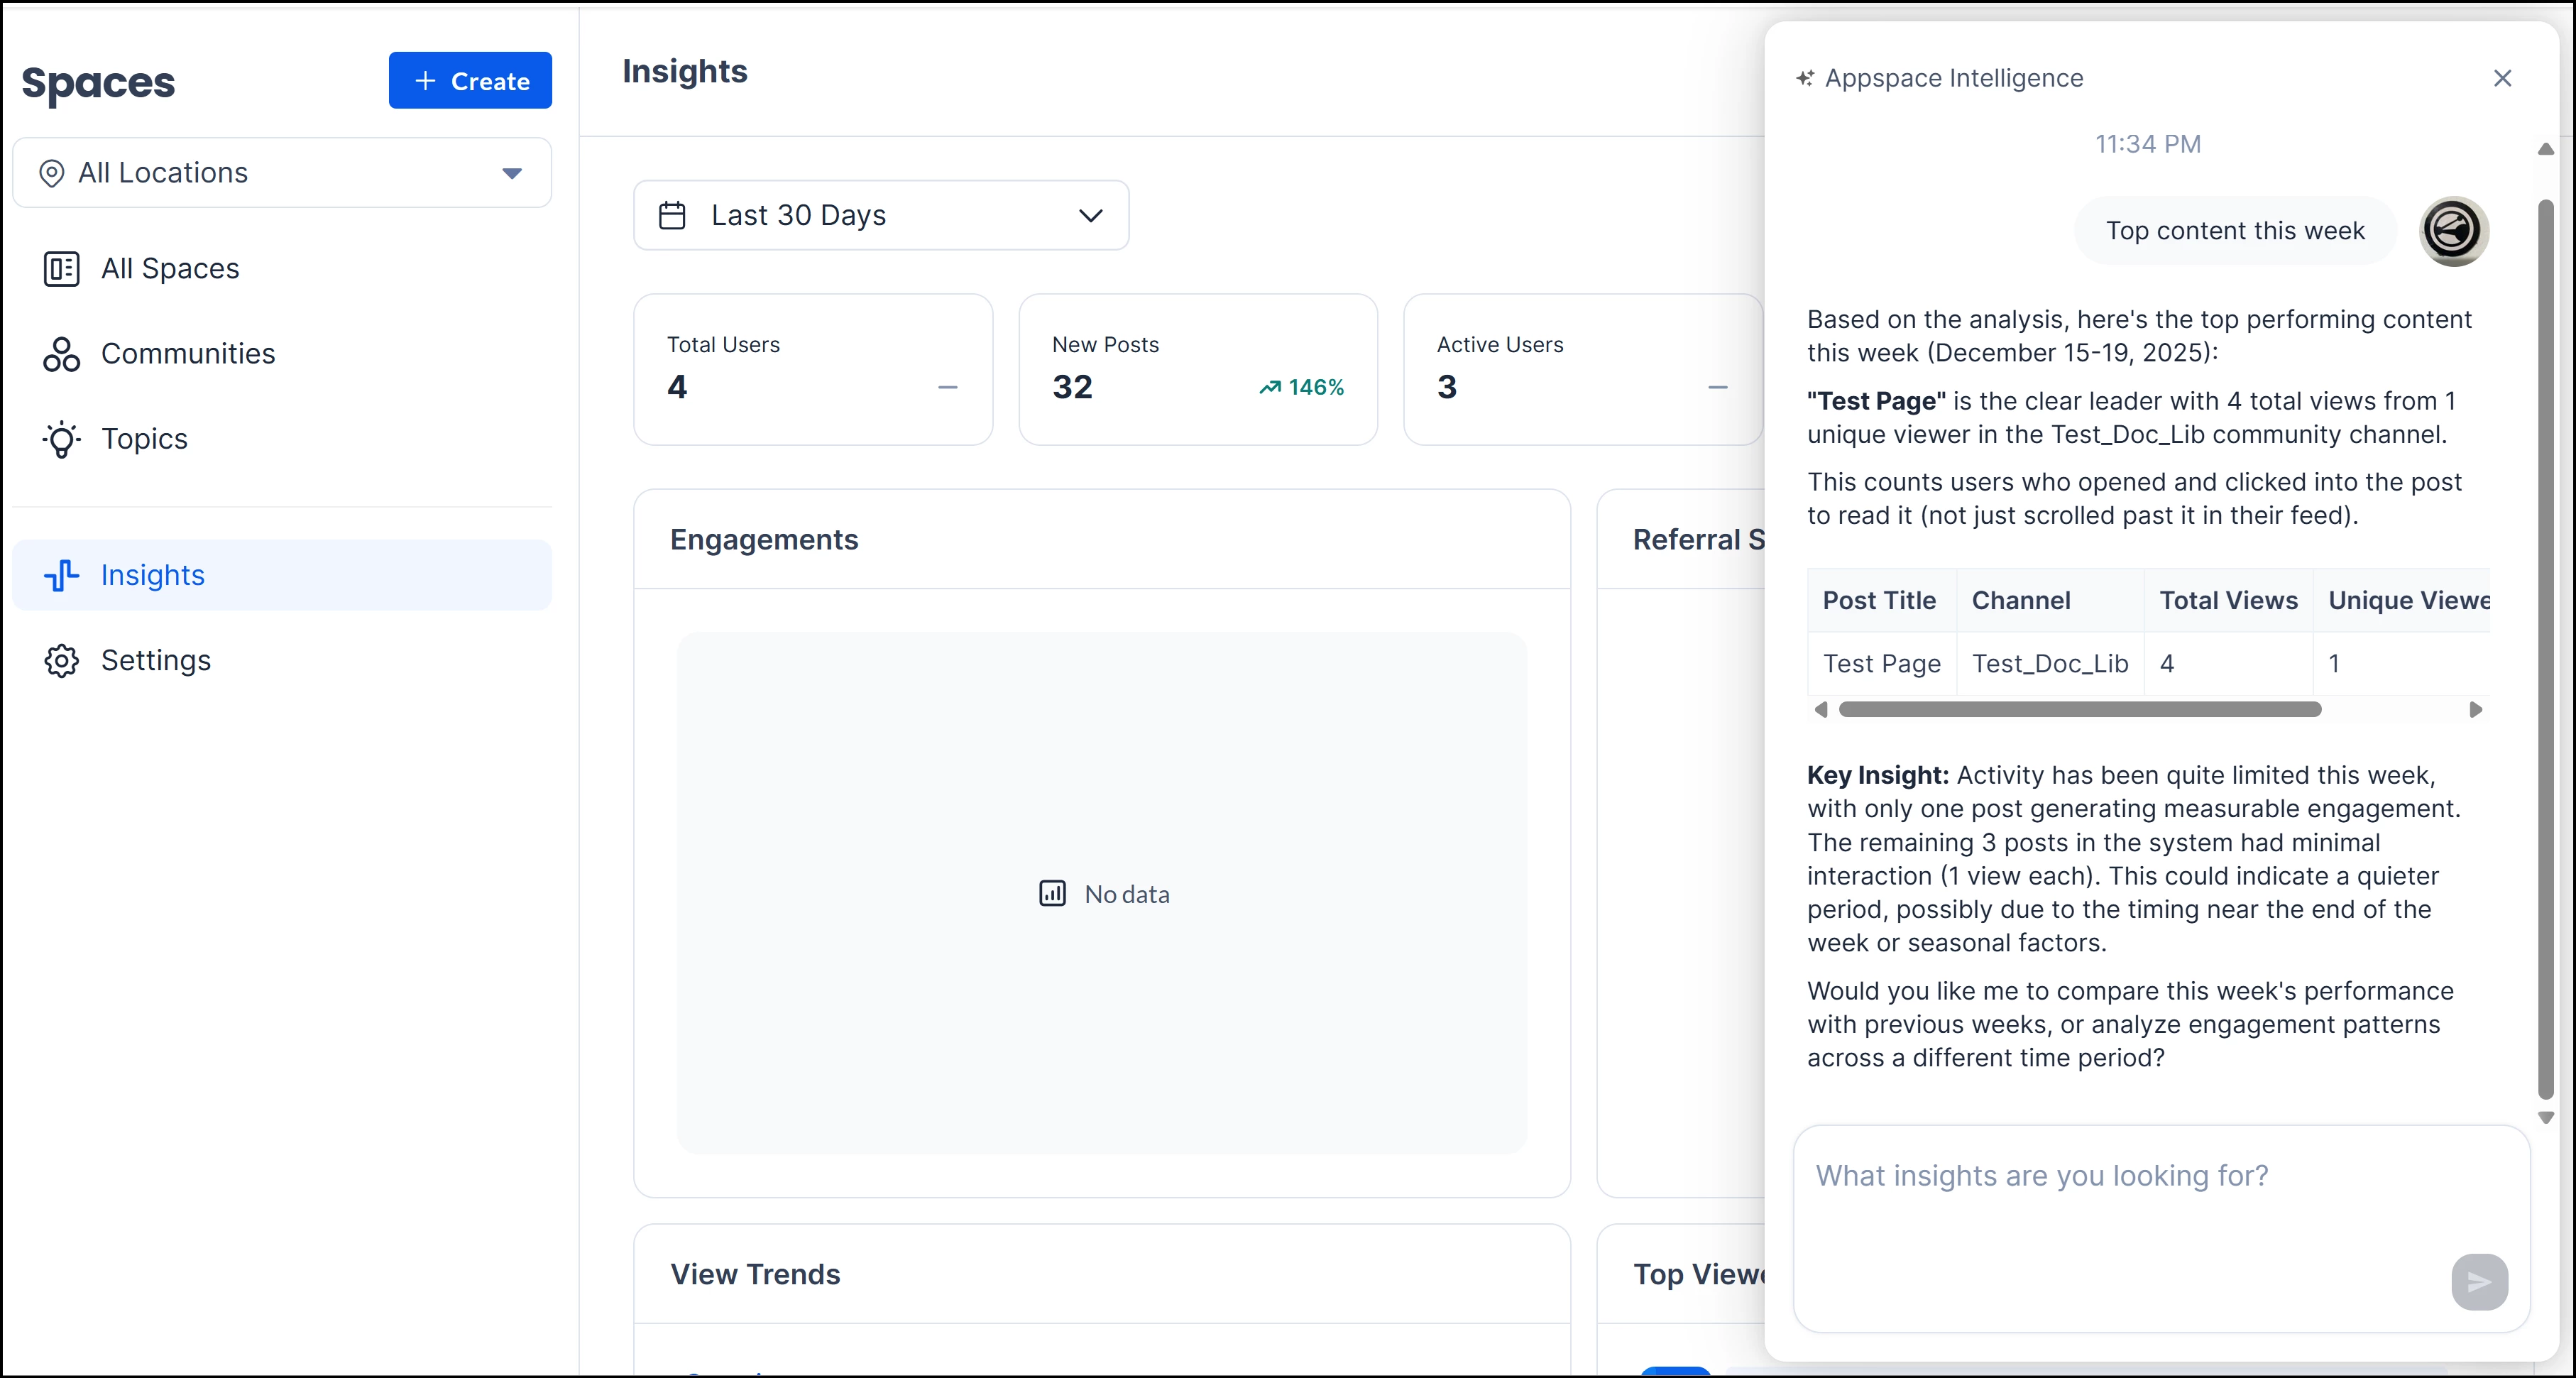Image resolution: width=2576 pixels, height=1378 pixels.
Task: Click the Topics lightbulb icon
Action: coord(61,439)
